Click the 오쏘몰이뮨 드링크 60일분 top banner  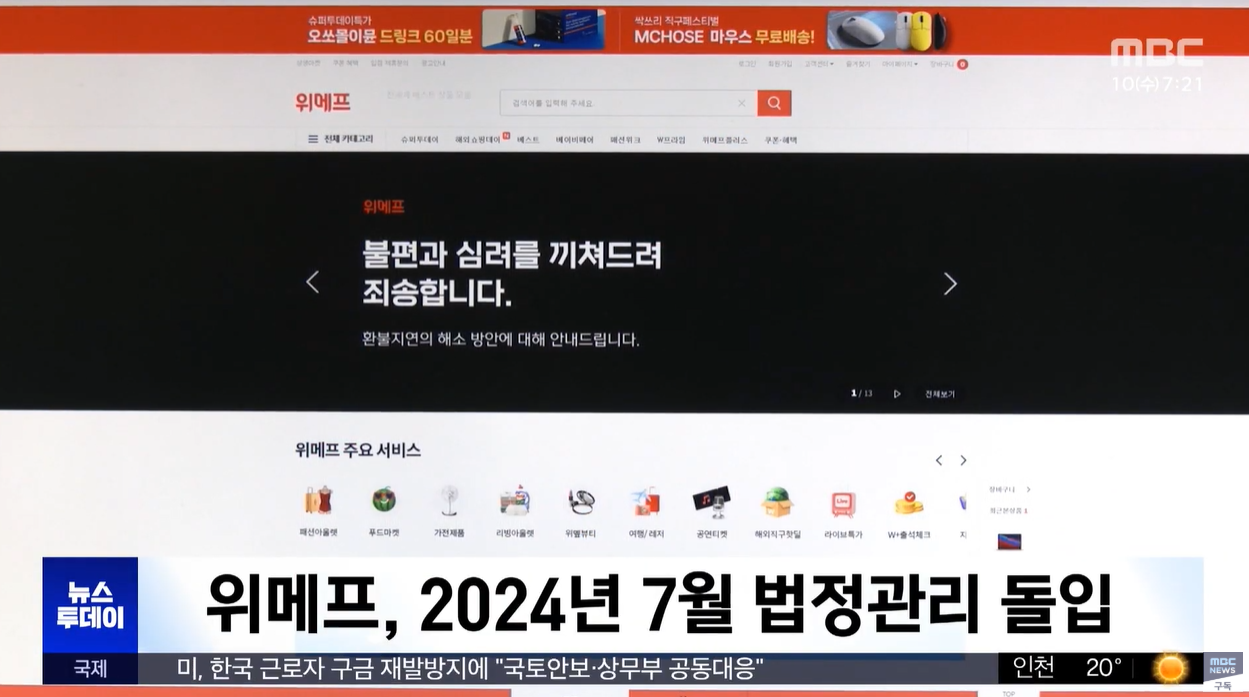[x=455, y=31]
